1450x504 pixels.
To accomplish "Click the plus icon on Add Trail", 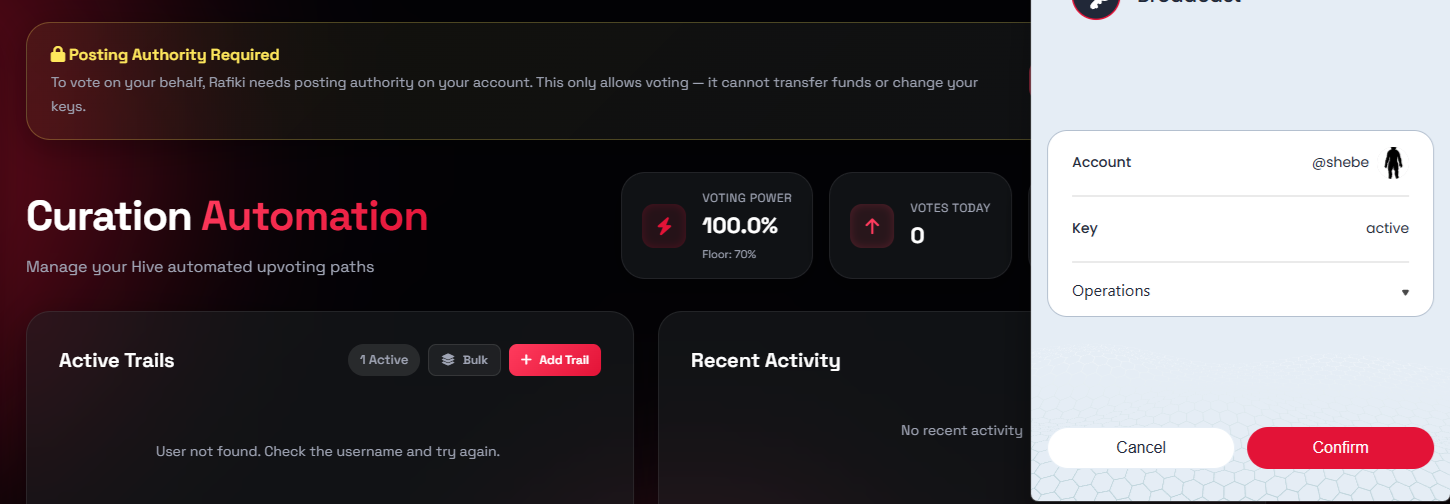I will coord(526,360).
